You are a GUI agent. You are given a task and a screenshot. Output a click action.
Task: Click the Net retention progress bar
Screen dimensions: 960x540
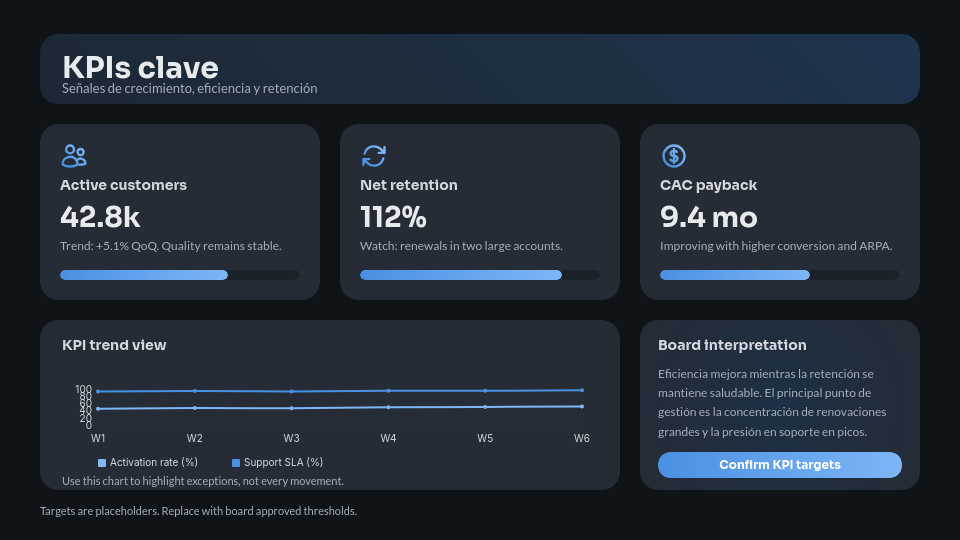480,275
